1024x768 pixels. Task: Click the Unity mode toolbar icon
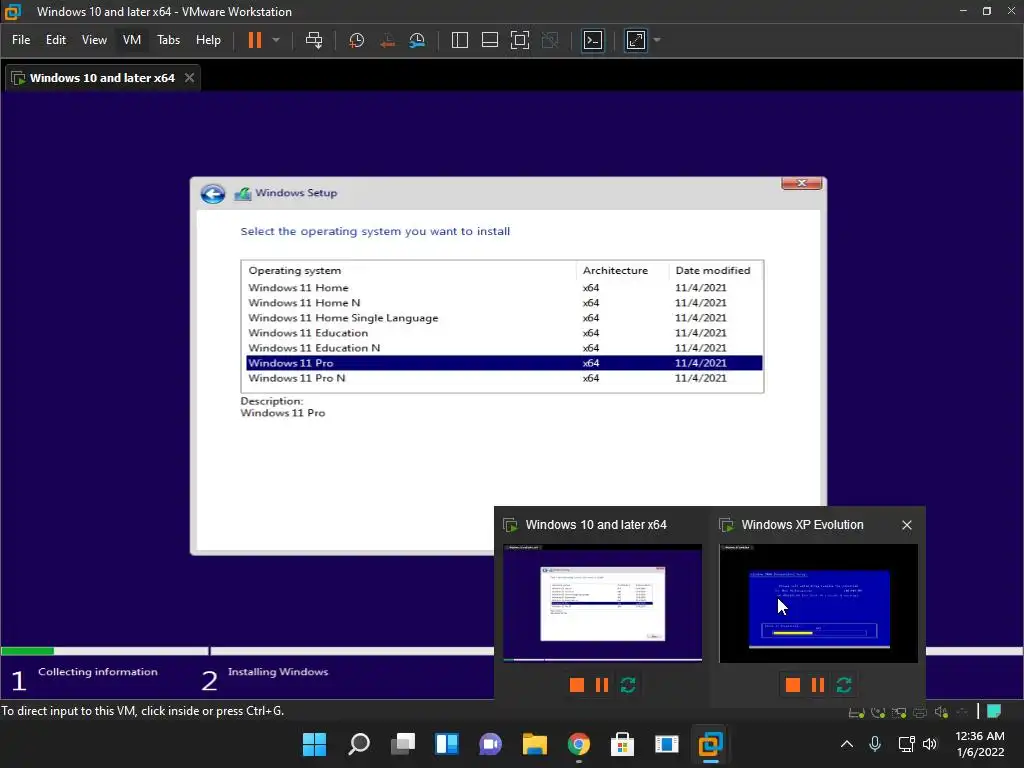[x=551, y=40]
